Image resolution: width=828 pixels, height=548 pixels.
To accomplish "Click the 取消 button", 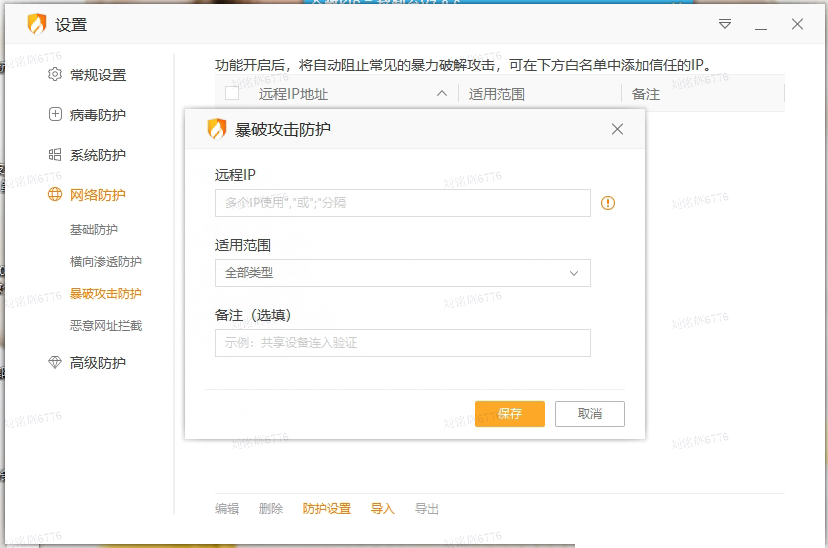I will click(590, 414).
